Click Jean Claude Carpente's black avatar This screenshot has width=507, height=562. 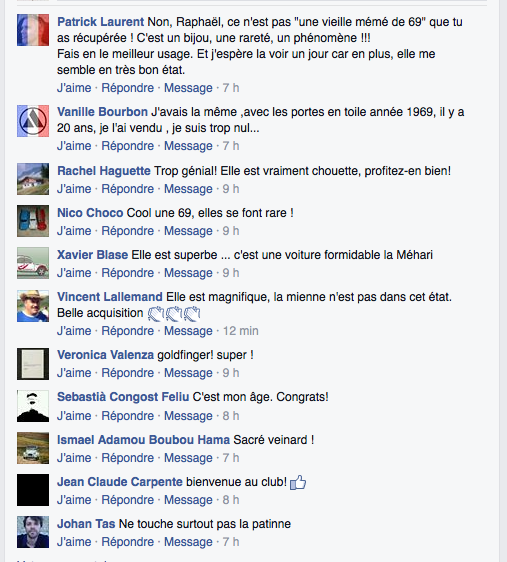pyautogui.click(x=33, y=490)
